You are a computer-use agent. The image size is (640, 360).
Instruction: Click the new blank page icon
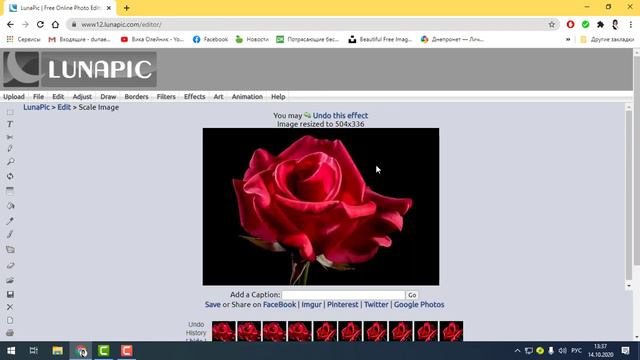(10, 320)
